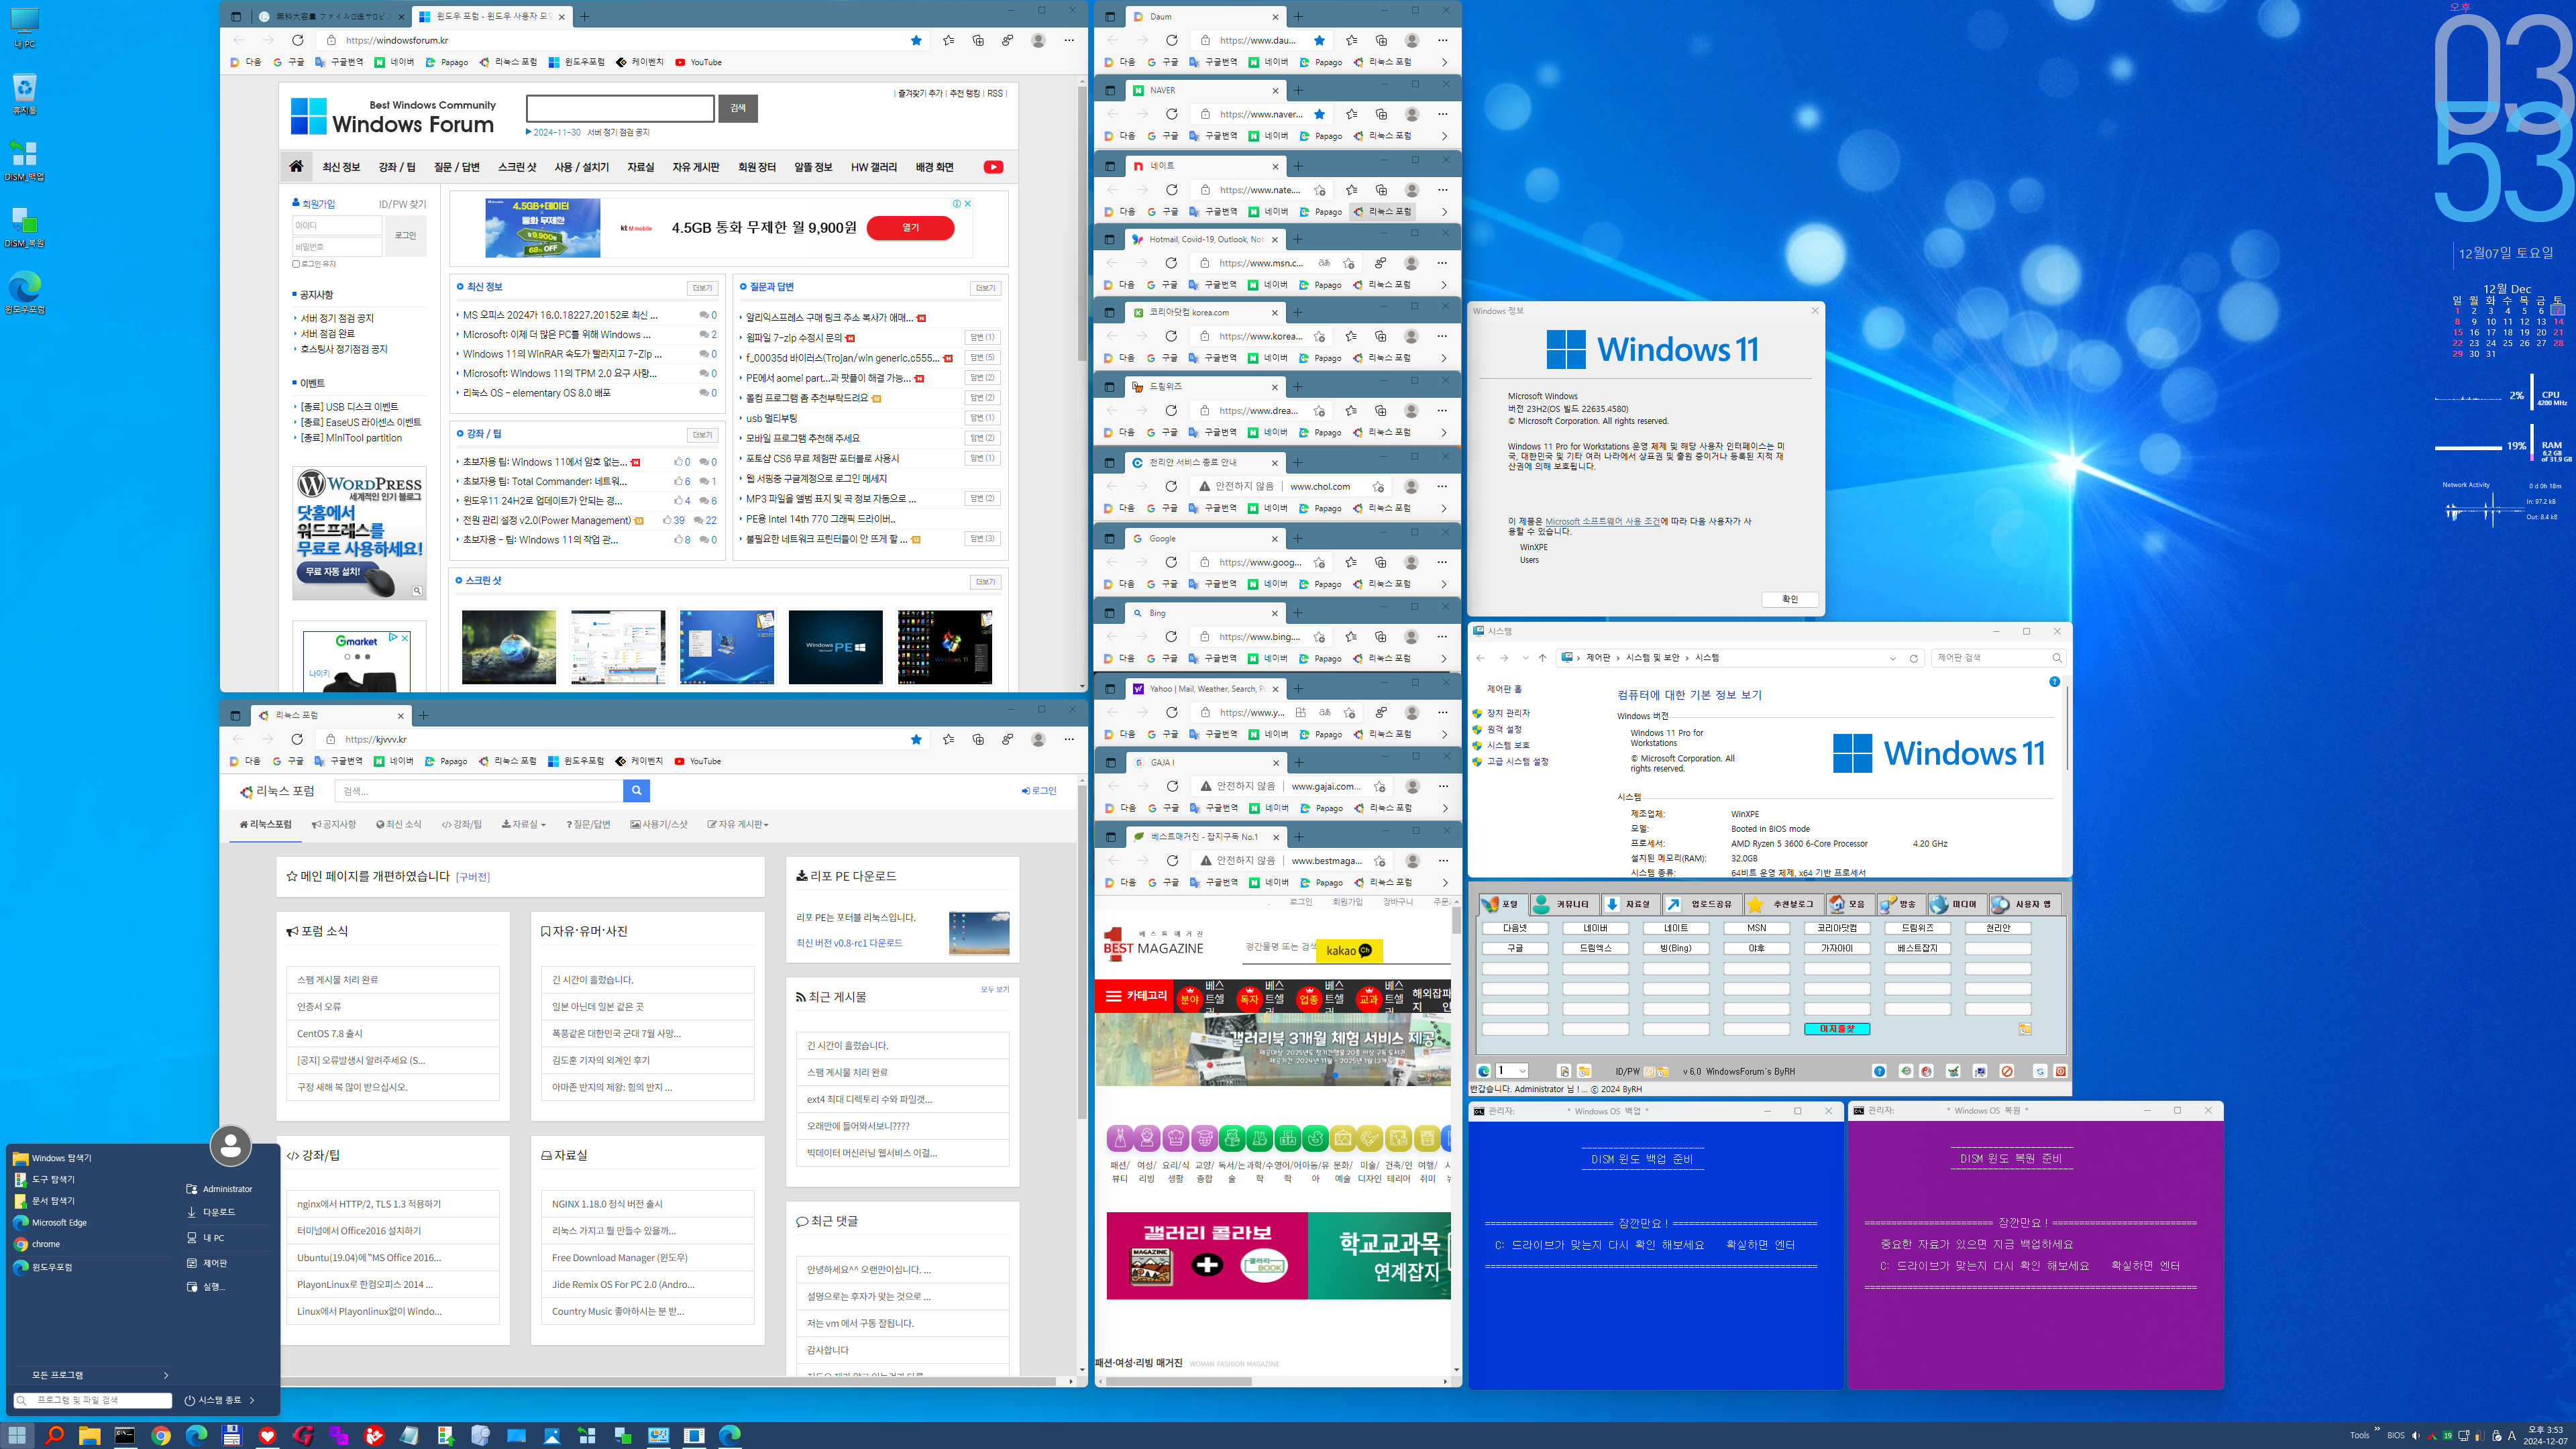Screen dimensions: 2576x1449
Task: Click the red heart icon on taskbar
Action: click(x=267, y=1435)
